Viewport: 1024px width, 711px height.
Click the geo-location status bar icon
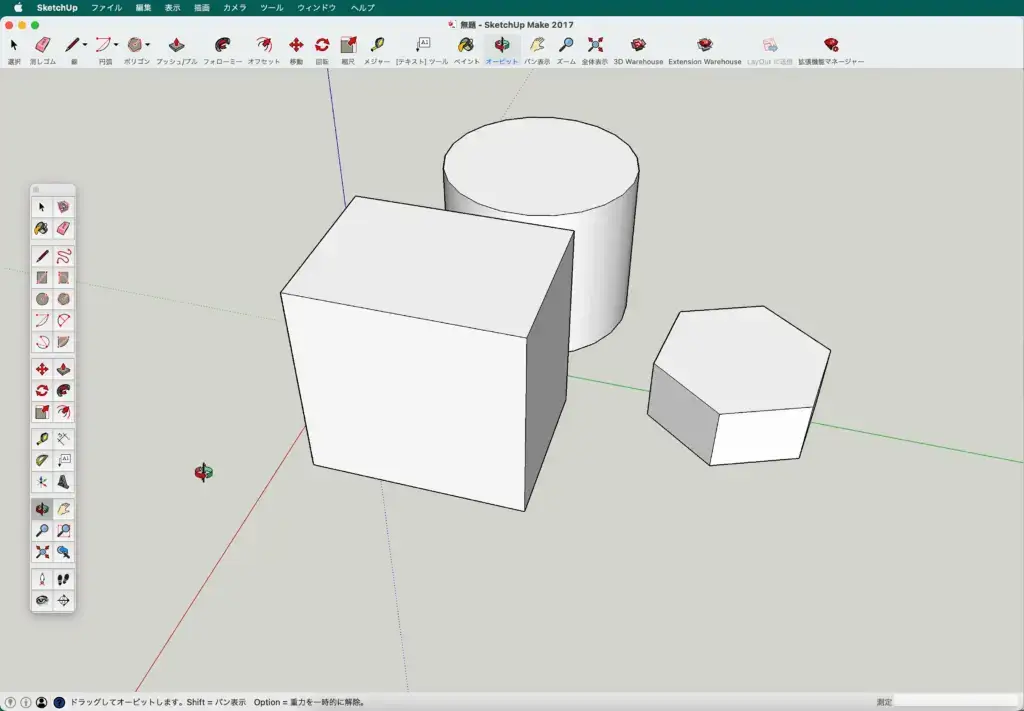[x=10, y=703]
